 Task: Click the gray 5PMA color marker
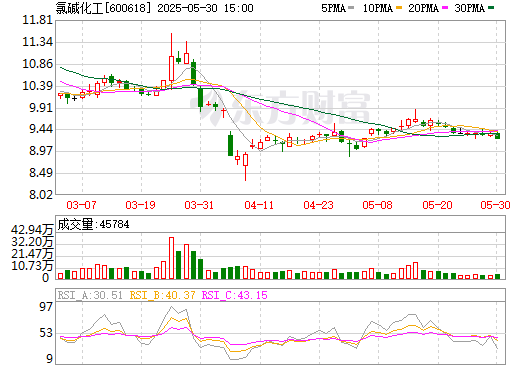click(x=351, y=8)
